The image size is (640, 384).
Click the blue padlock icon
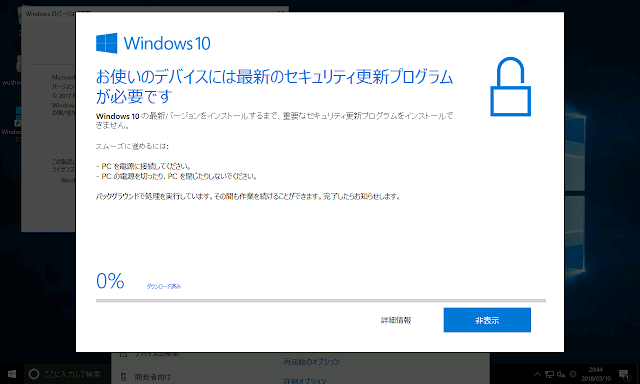pyautogui.click(x=510, y=87)
